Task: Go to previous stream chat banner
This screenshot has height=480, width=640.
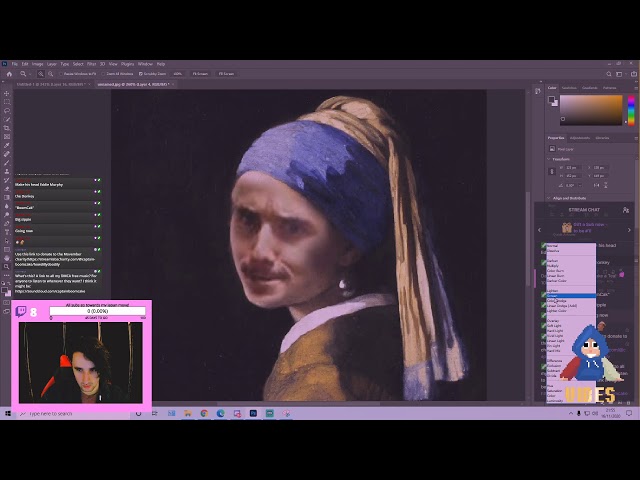Action: 540,230
